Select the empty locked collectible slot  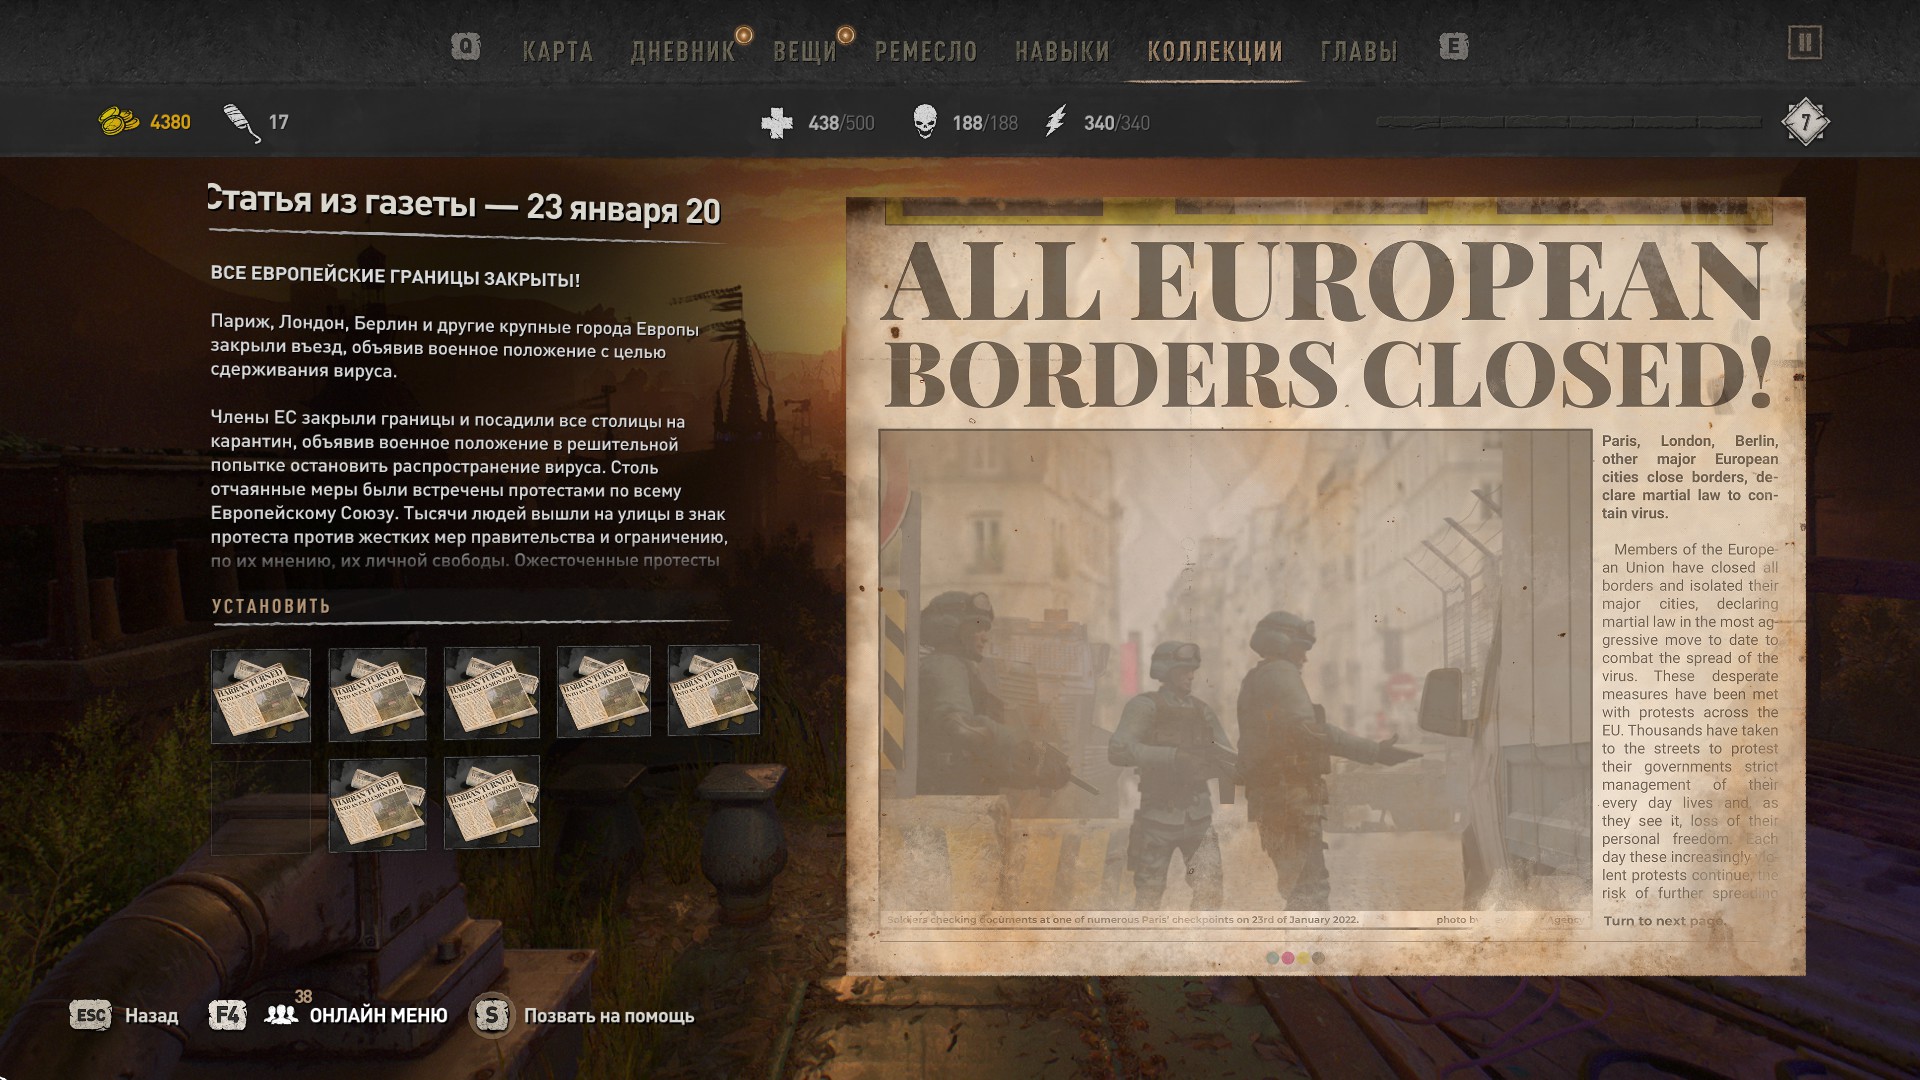click(x=261, y=805)
